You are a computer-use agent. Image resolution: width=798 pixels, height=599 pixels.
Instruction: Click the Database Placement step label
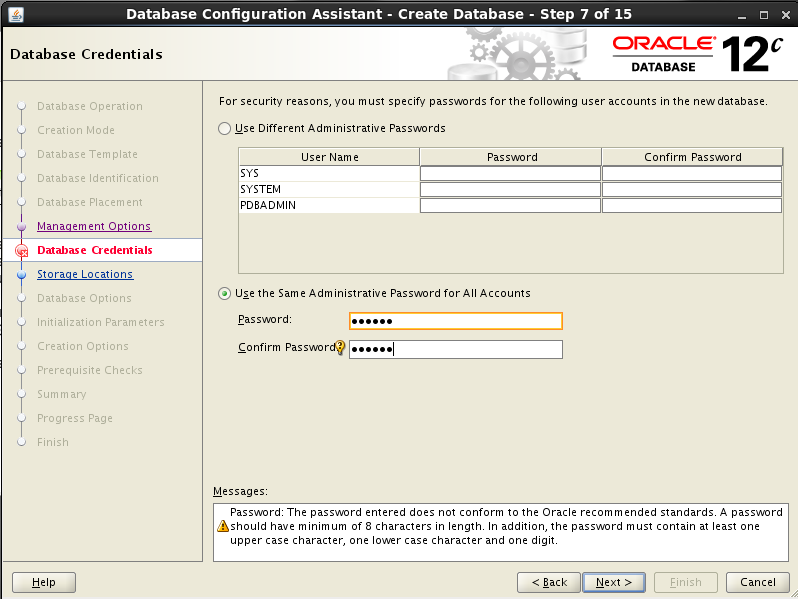90,202
